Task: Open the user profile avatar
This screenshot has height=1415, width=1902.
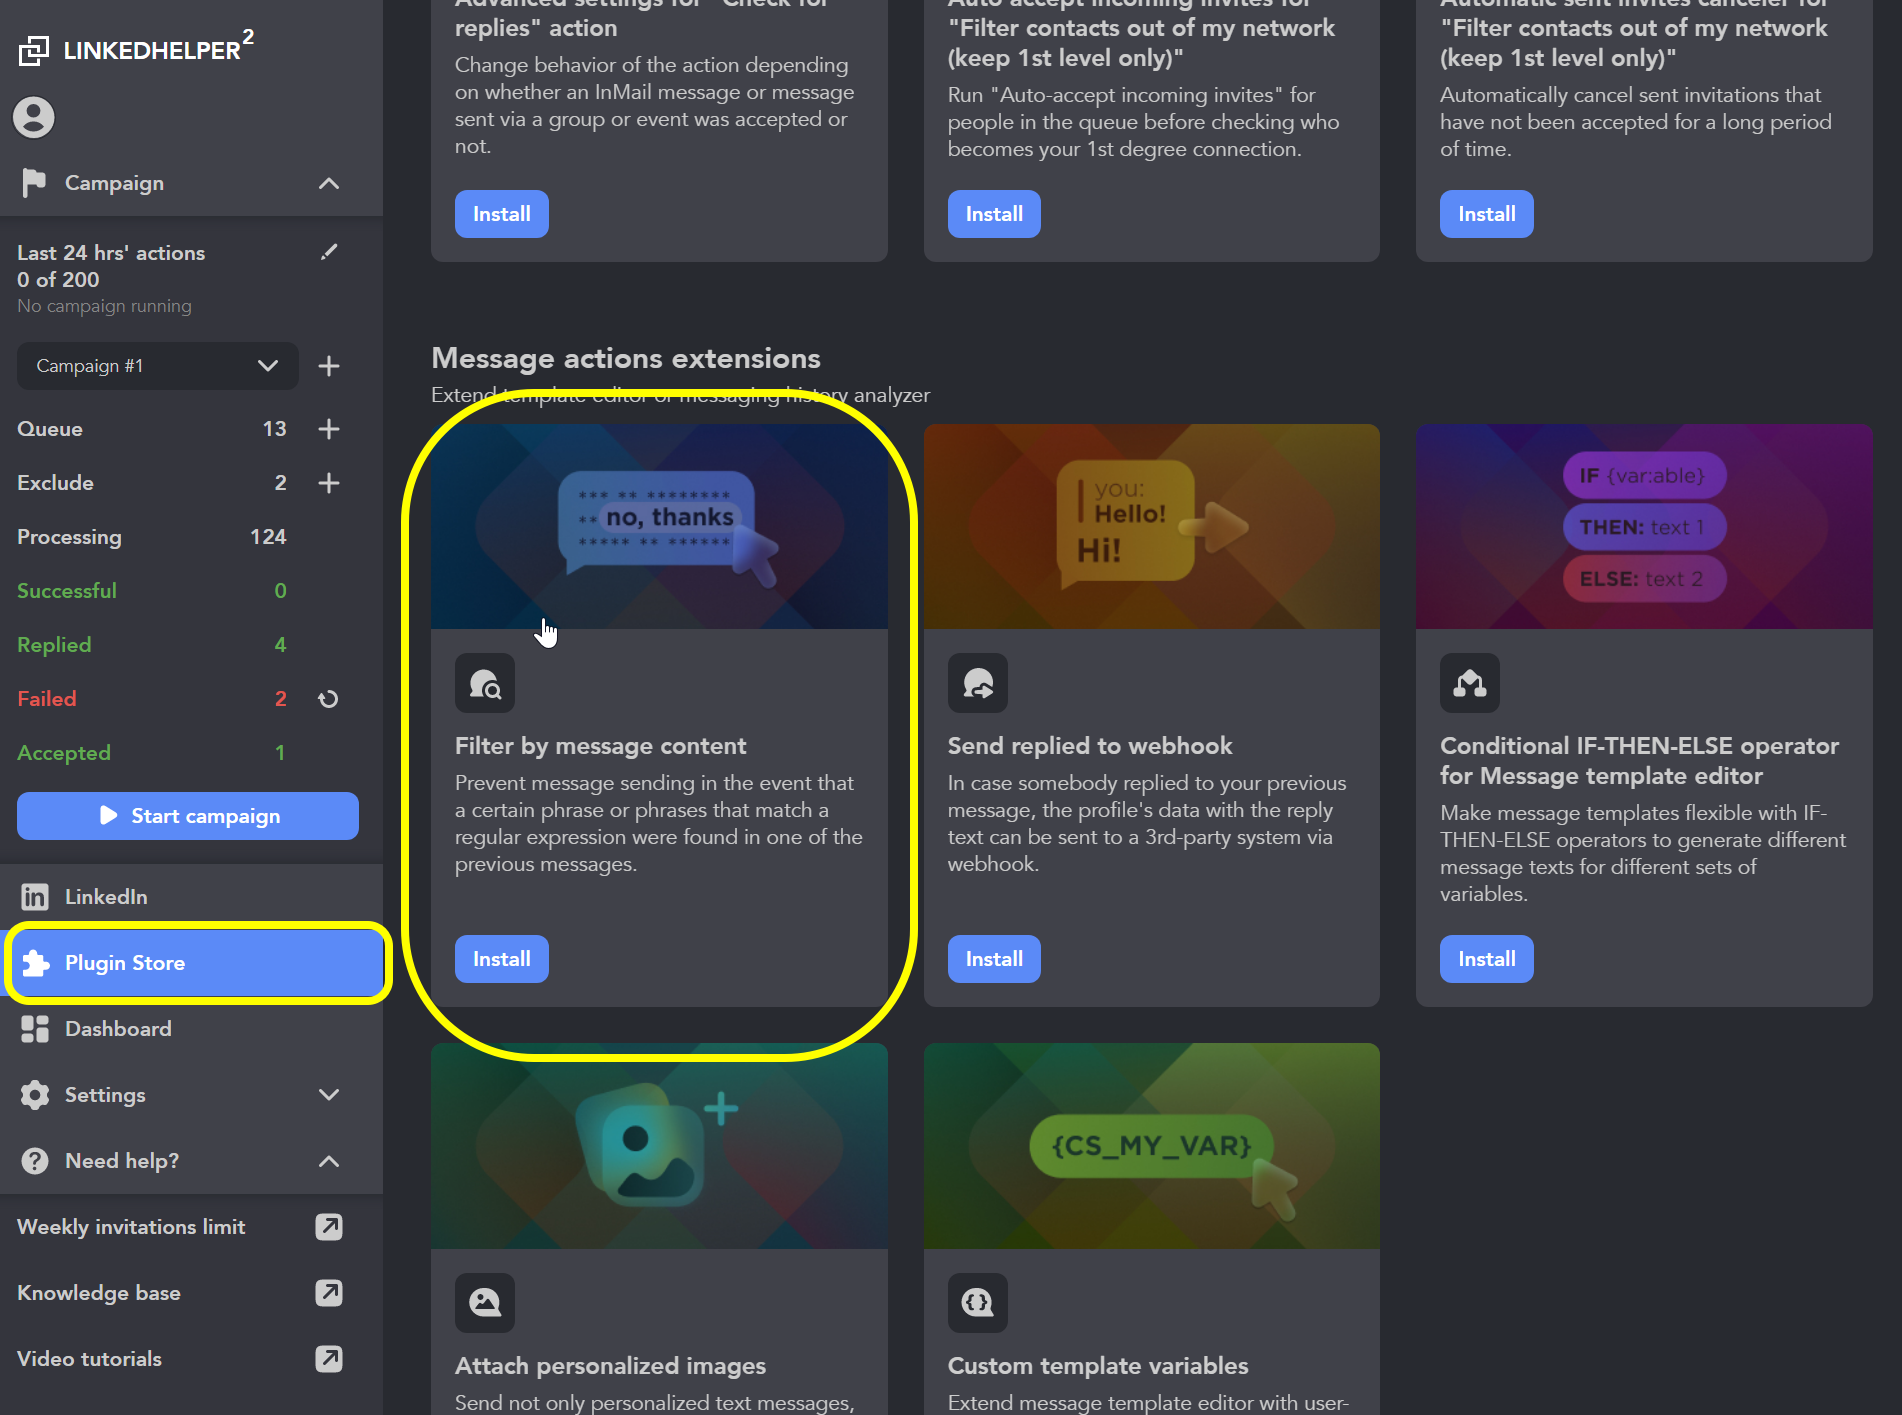Action: coord(34,117)
